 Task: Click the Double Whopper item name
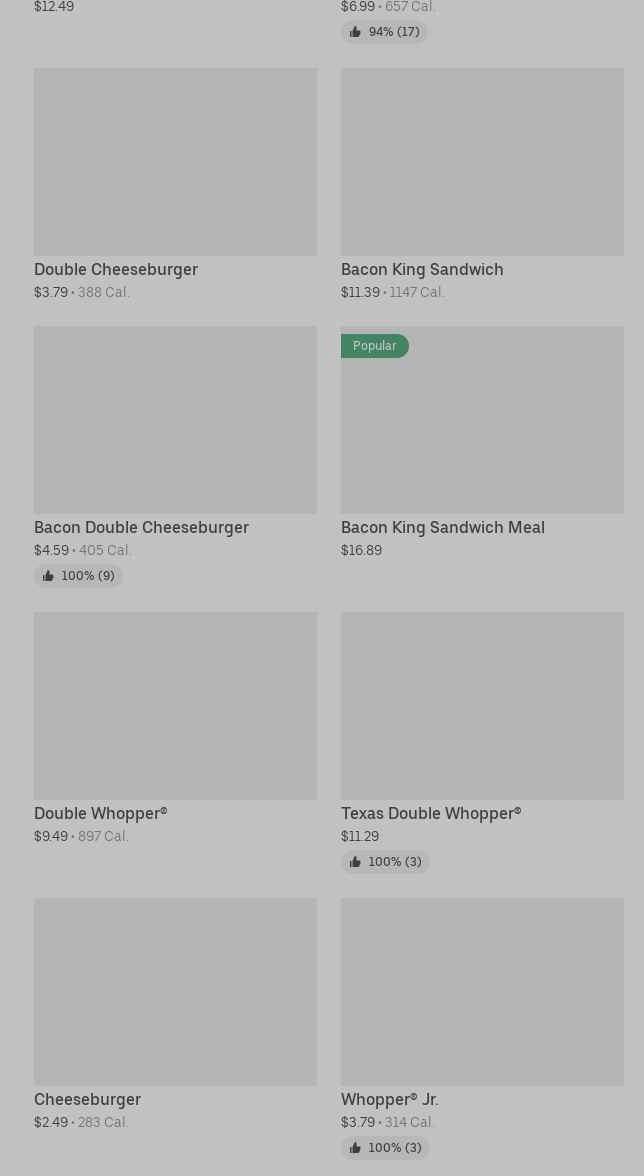click(x=100, y=813)
